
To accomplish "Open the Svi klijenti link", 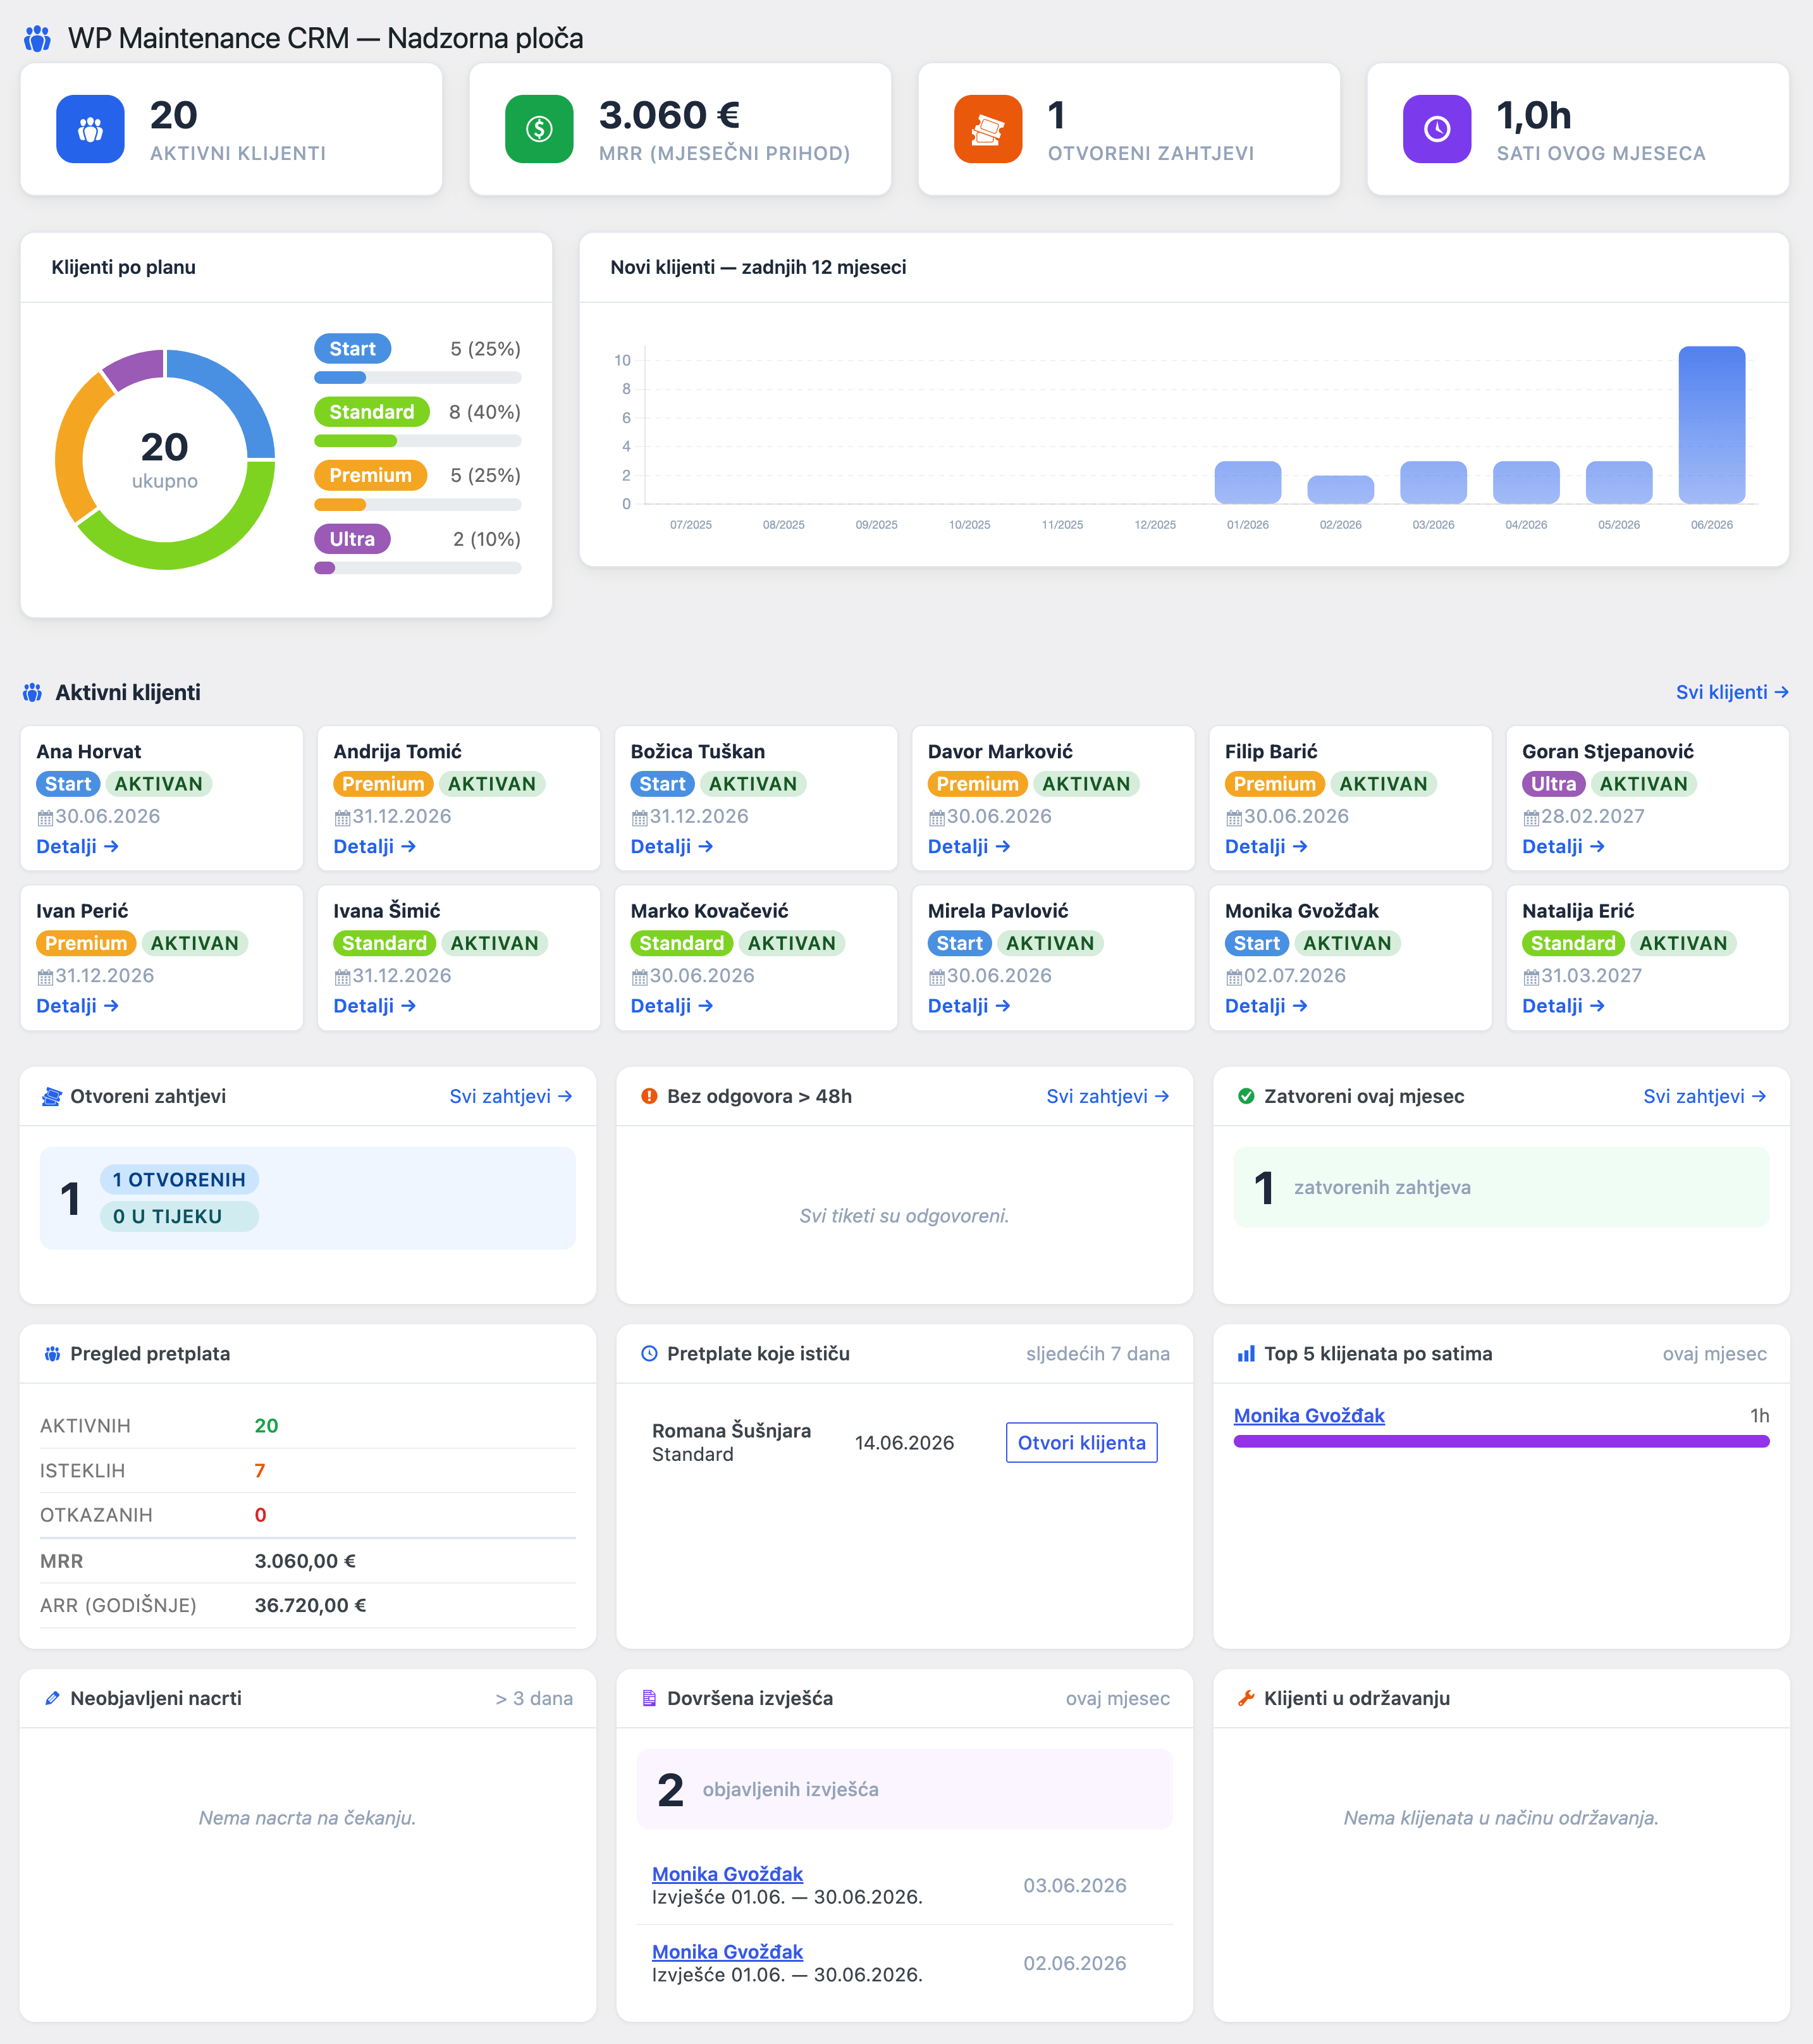I will click(1732, 692).
